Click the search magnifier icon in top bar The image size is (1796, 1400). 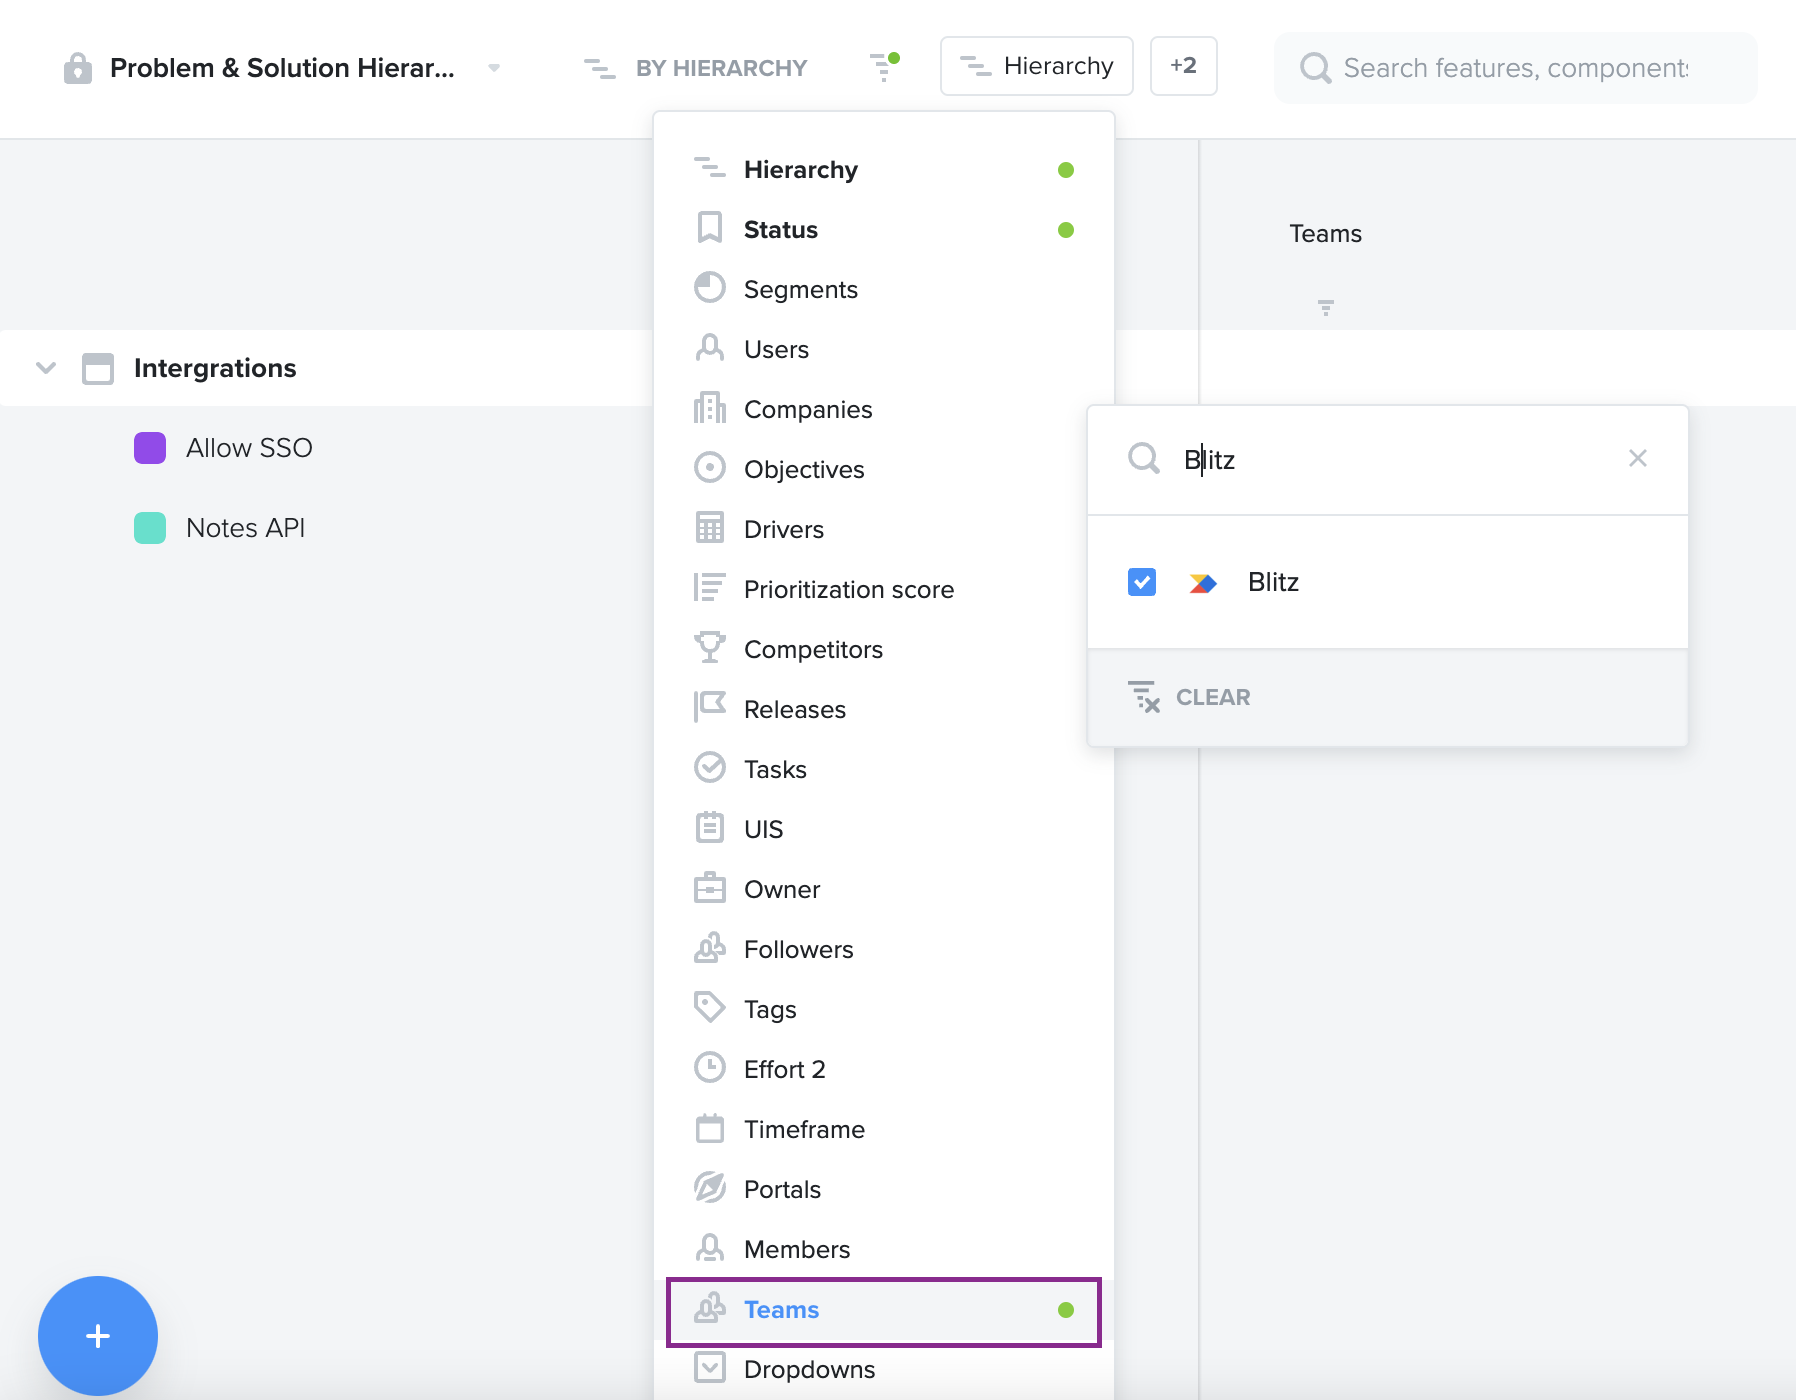pyautogui.click(x=1315, y=68)
